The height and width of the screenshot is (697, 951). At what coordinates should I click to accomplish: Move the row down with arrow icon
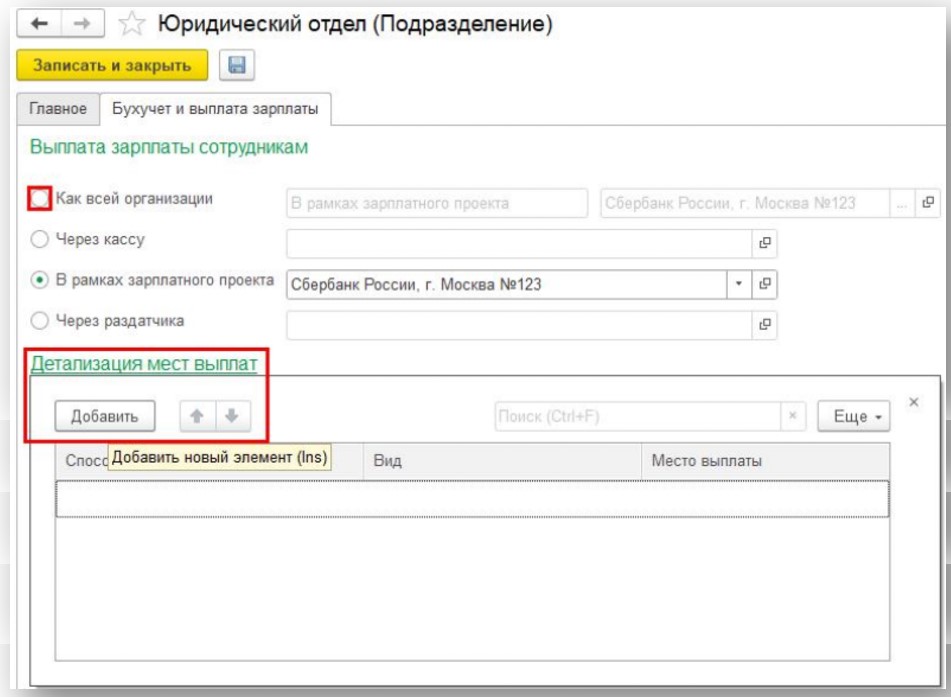click(232, 416)
